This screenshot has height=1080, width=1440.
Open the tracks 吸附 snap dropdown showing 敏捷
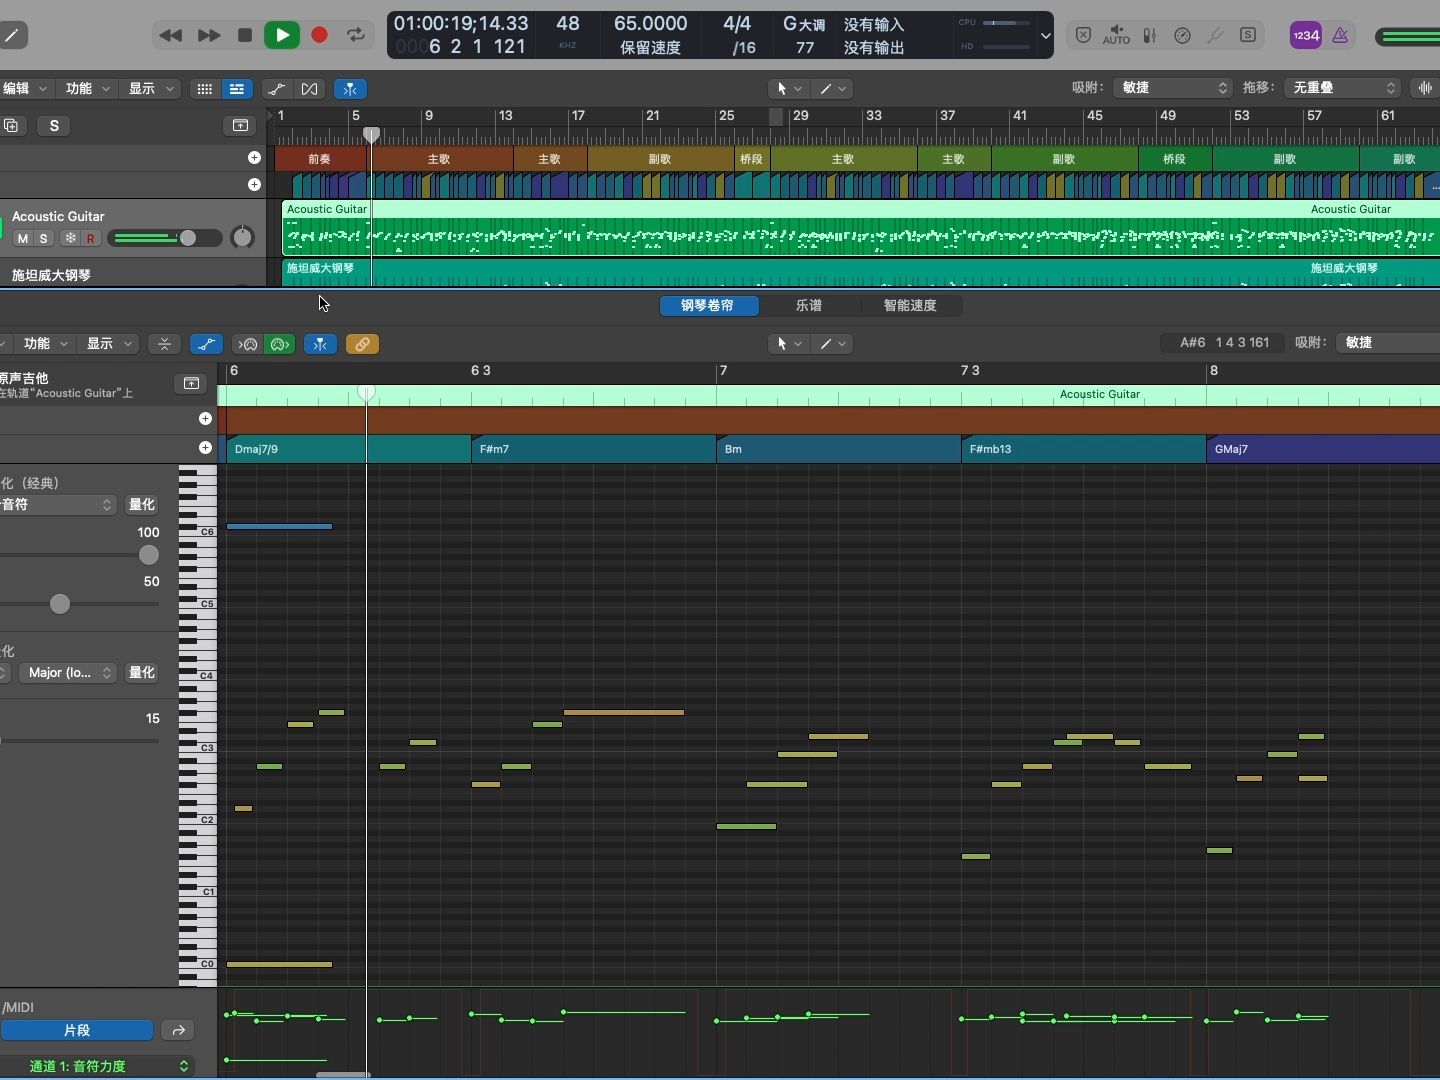1172,88
